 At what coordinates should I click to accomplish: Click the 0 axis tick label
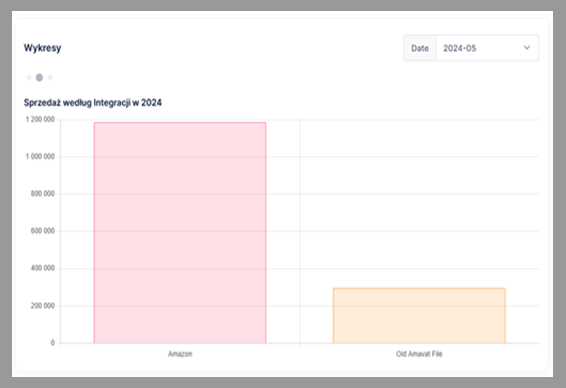pos(53,343)
